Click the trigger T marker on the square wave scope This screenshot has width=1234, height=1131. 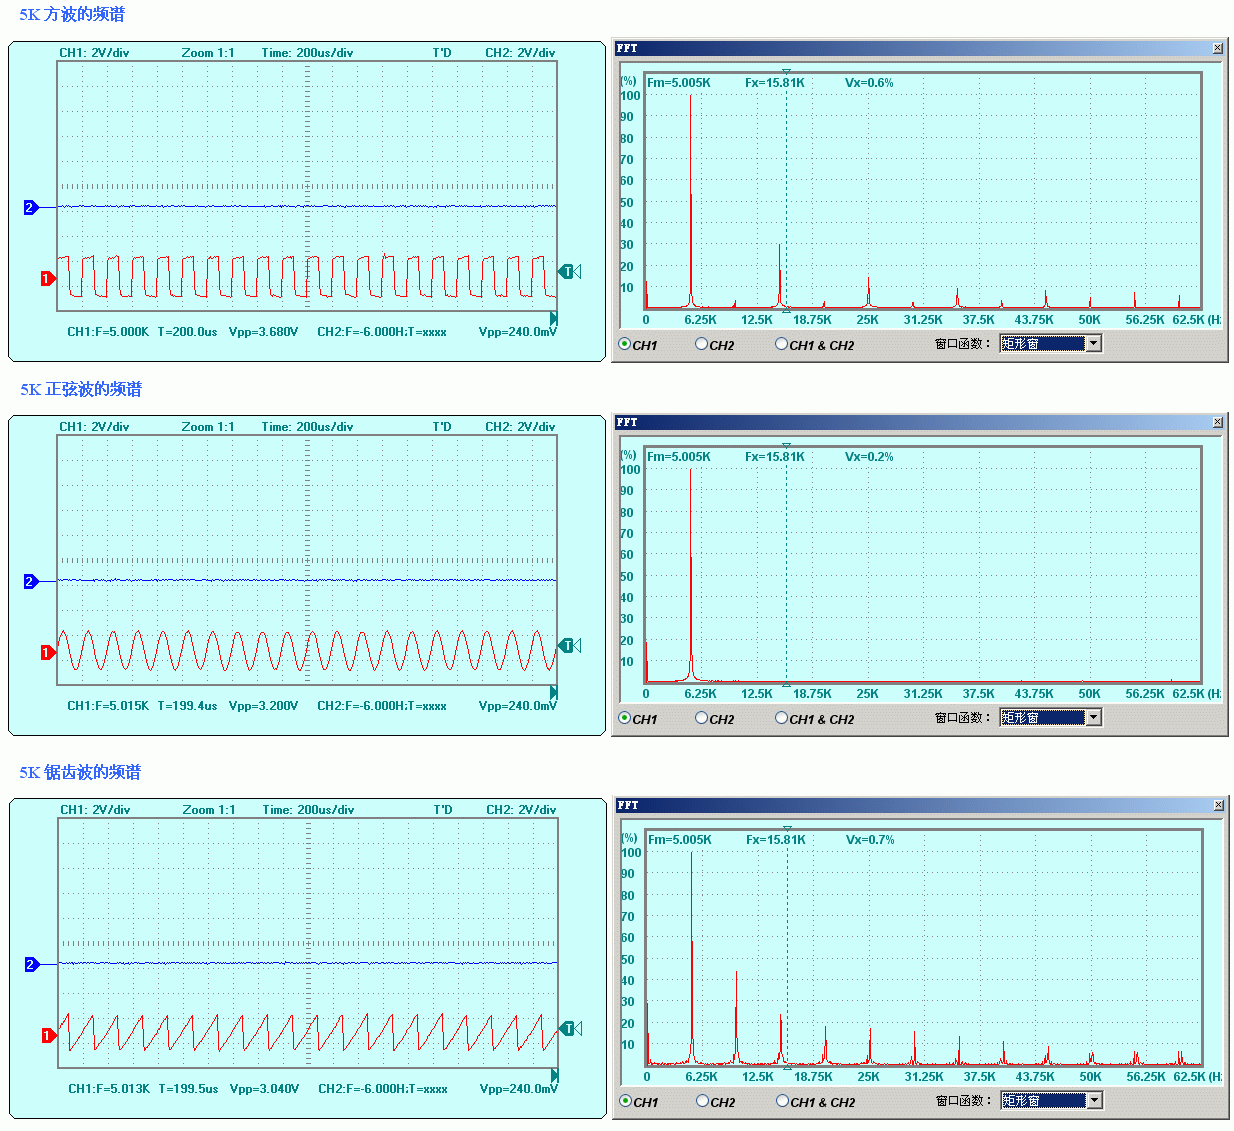(x=568, y=271)
